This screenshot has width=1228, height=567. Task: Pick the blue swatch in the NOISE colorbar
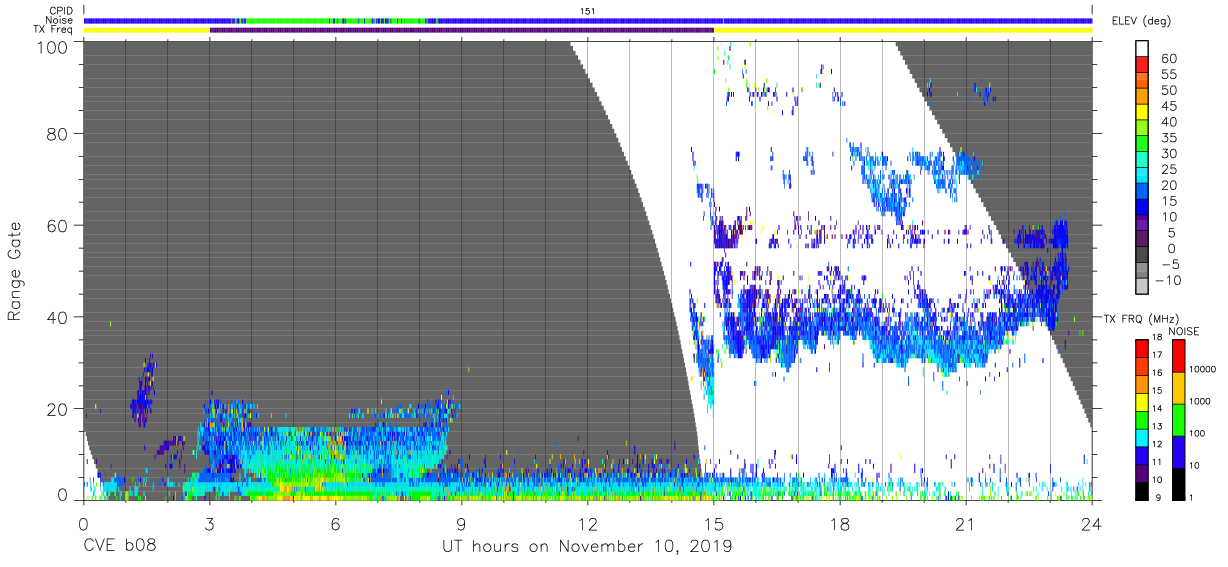[1177, 452]
